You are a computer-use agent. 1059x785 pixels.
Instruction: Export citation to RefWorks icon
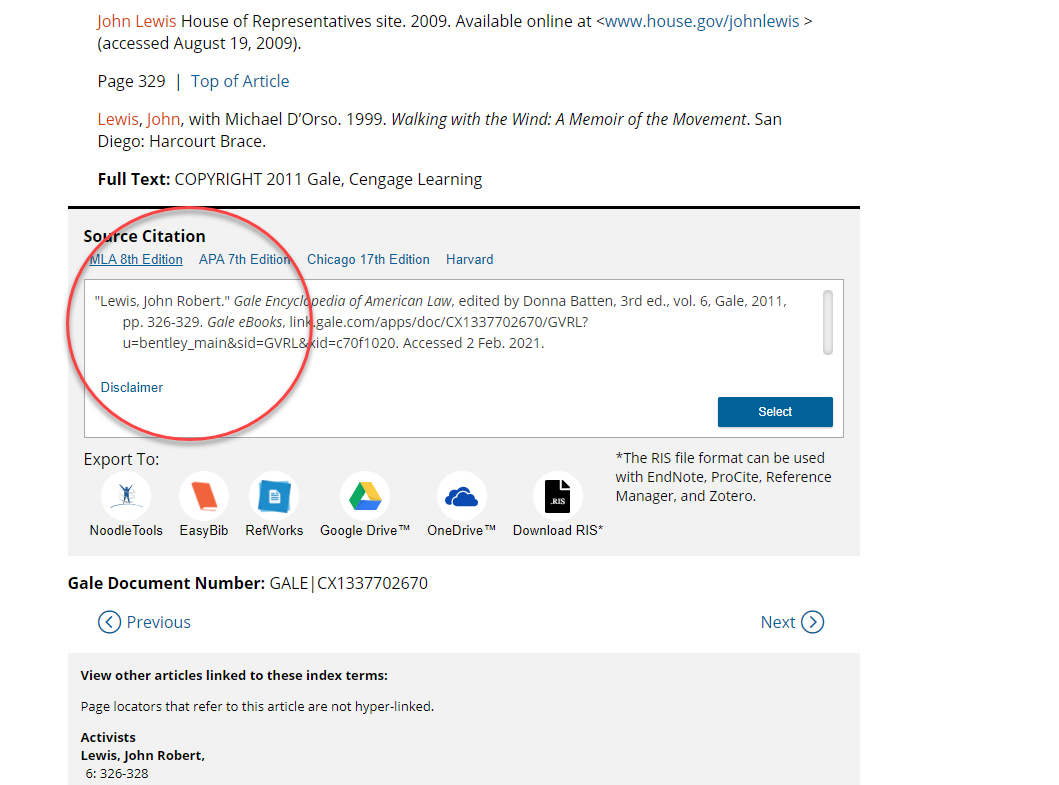(274, 496)
